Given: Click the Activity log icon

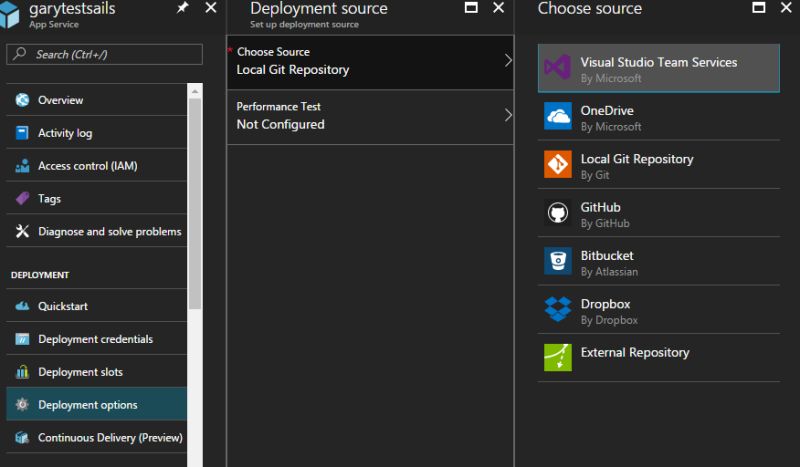Looking at the screenshot, I should [22, 133].
